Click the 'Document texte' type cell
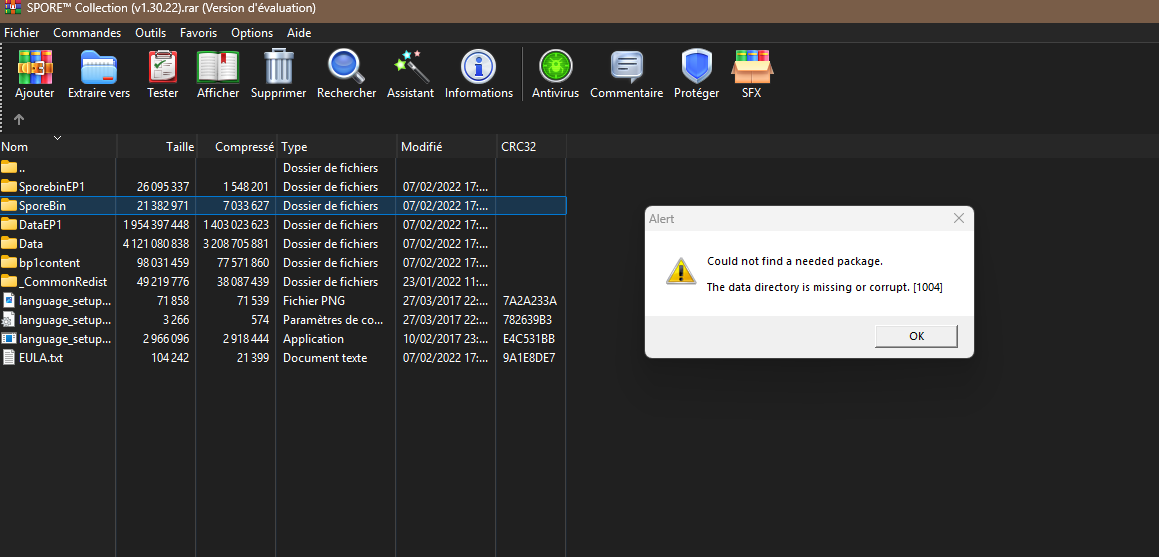 click(324, 358)
